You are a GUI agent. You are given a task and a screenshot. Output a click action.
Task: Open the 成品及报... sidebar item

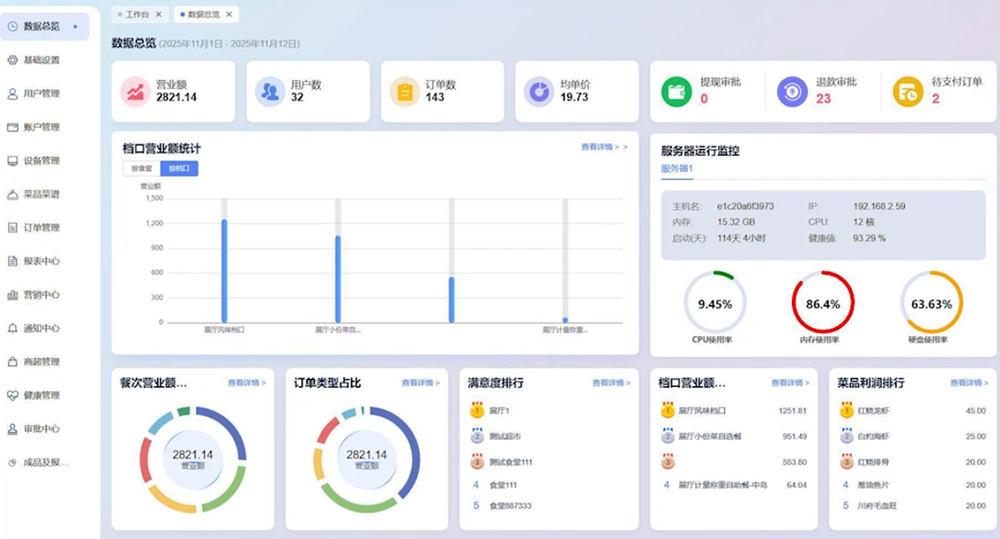click(x=45, y=462)
